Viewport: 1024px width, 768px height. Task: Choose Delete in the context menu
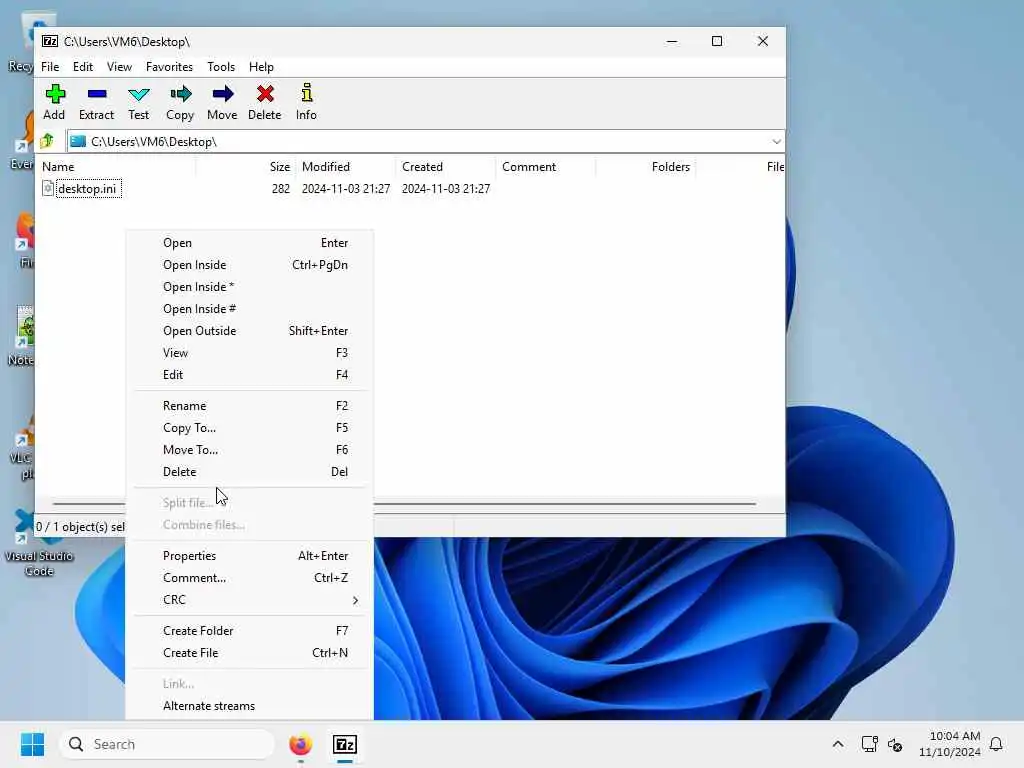pos(249,472)
